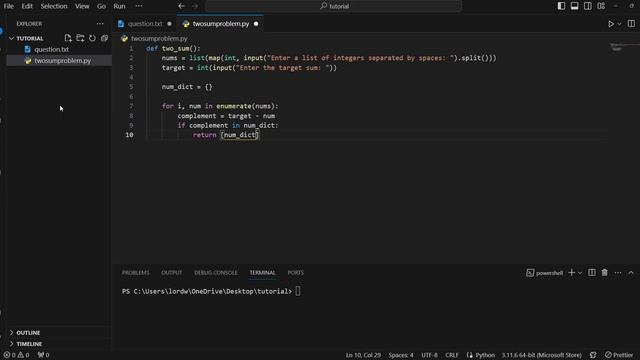Screen dimensions: 640x360
Task: Open the new terminal profile dropdown arrow
Action: point(580,273)
